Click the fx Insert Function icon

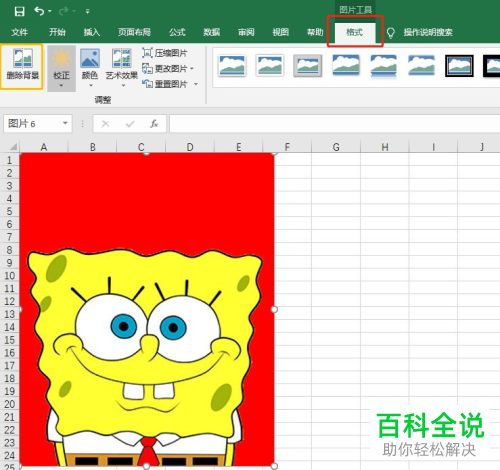pyautogui.click(x=154, y=124)
